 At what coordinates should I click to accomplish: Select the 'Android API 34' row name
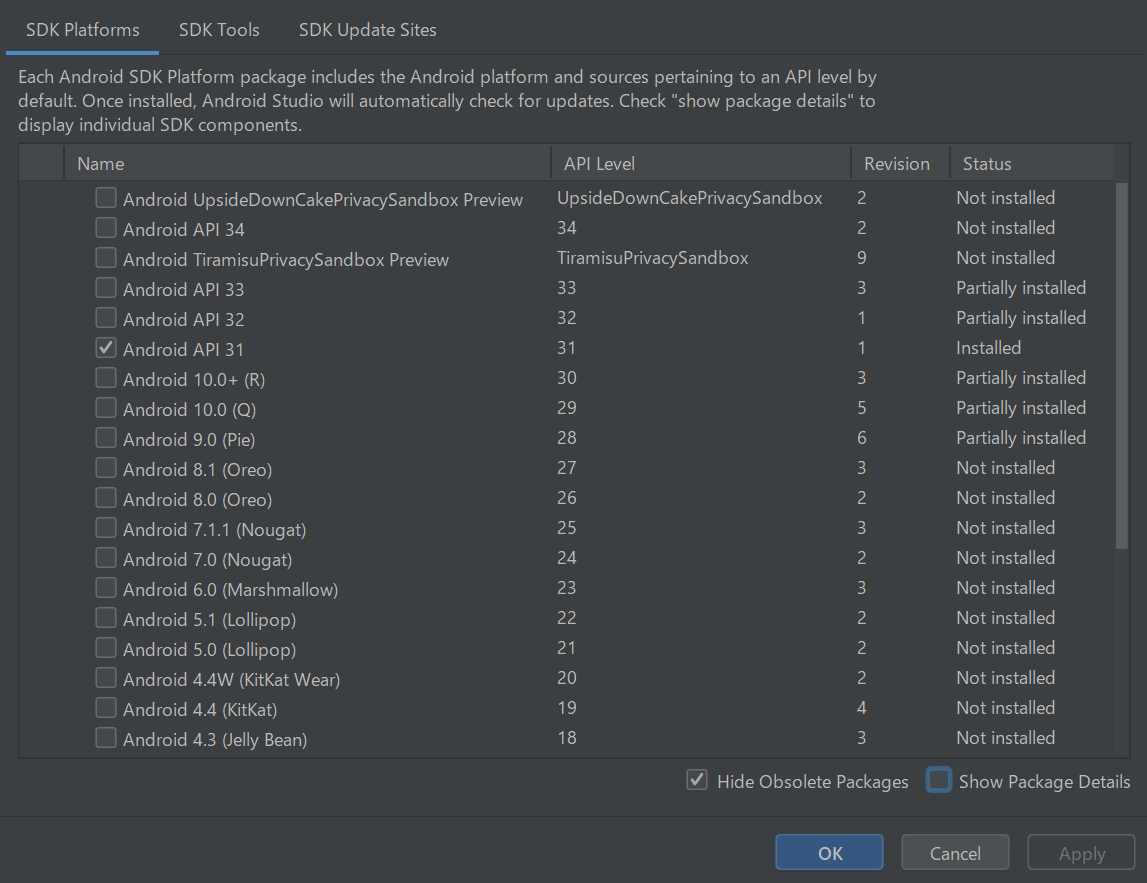184,230
